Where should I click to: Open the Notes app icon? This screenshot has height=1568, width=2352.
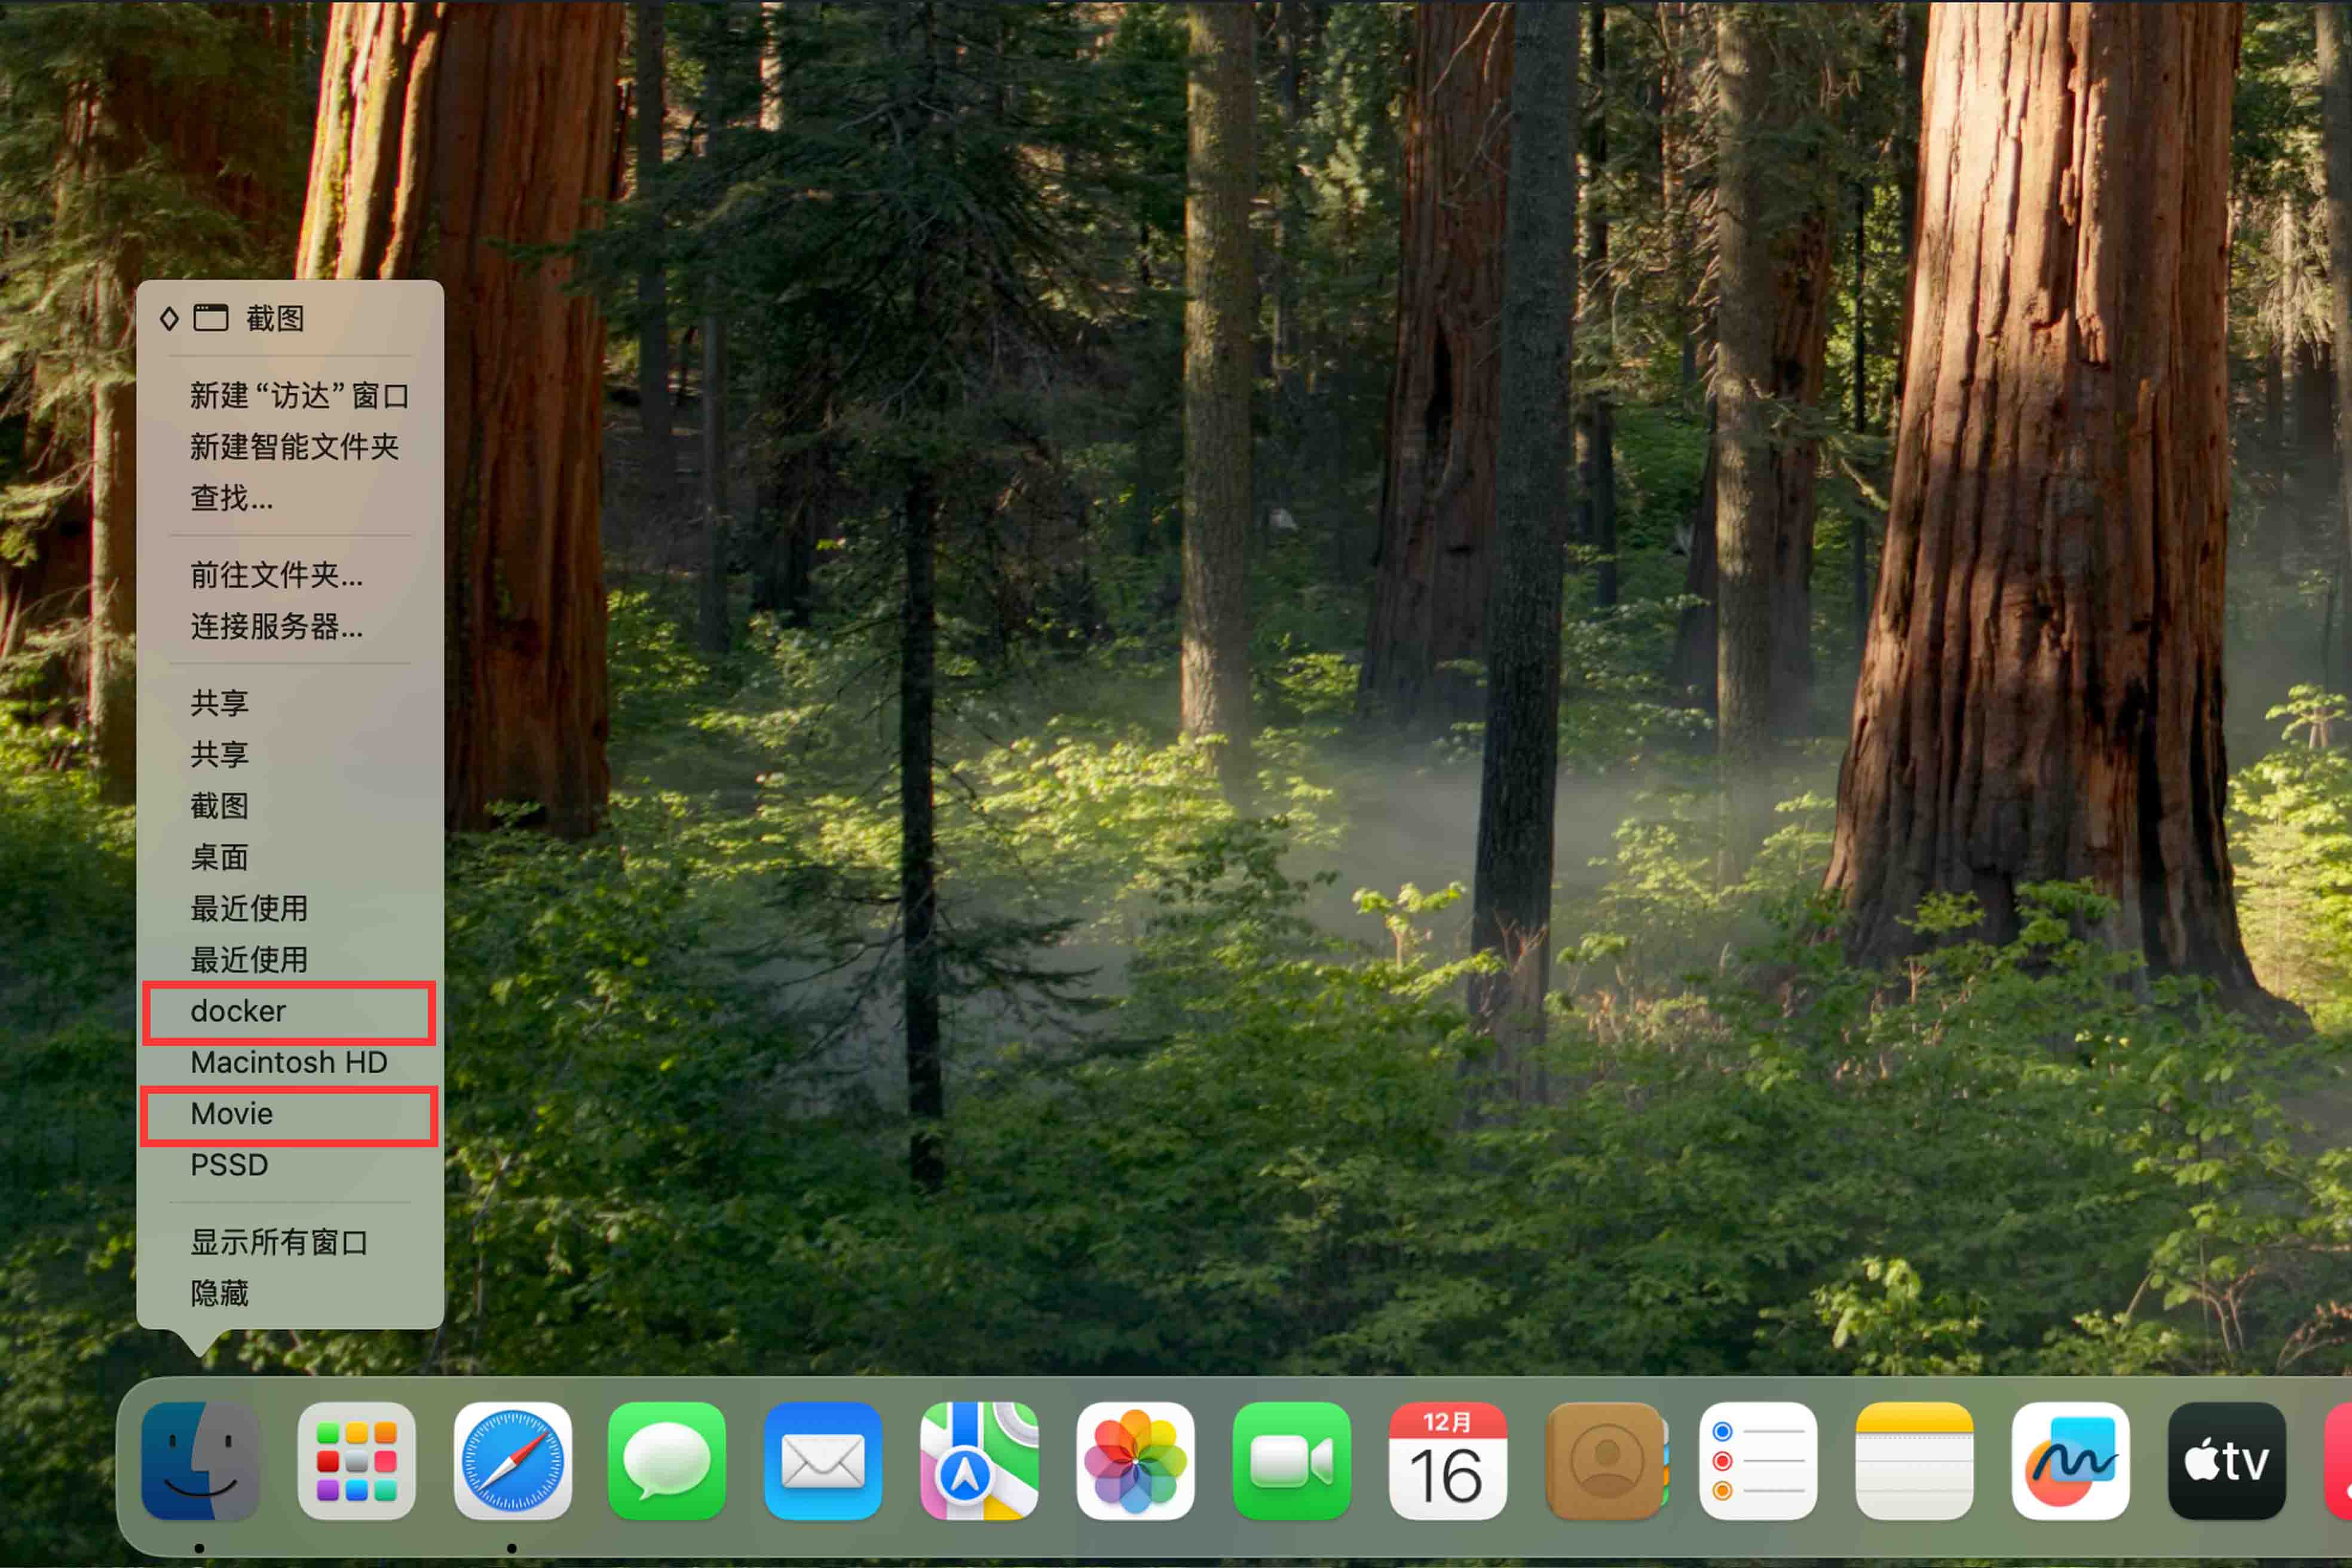pyautogui.click(x=1914, y=1461)
